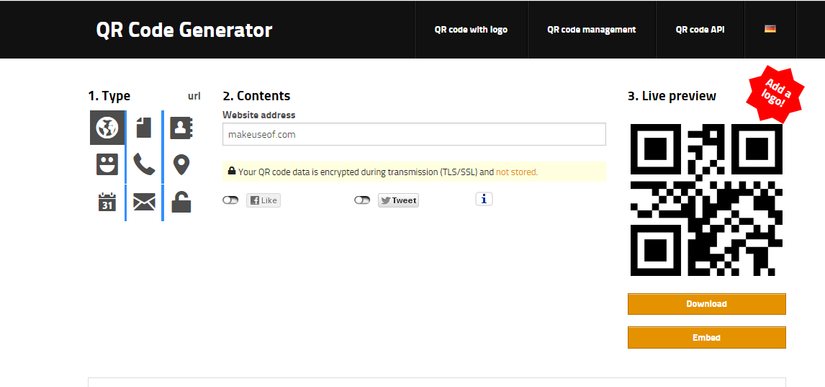Download the generated QR code
Image resolution: width=825 pixels, height=387 pixels.
point(707,304)
